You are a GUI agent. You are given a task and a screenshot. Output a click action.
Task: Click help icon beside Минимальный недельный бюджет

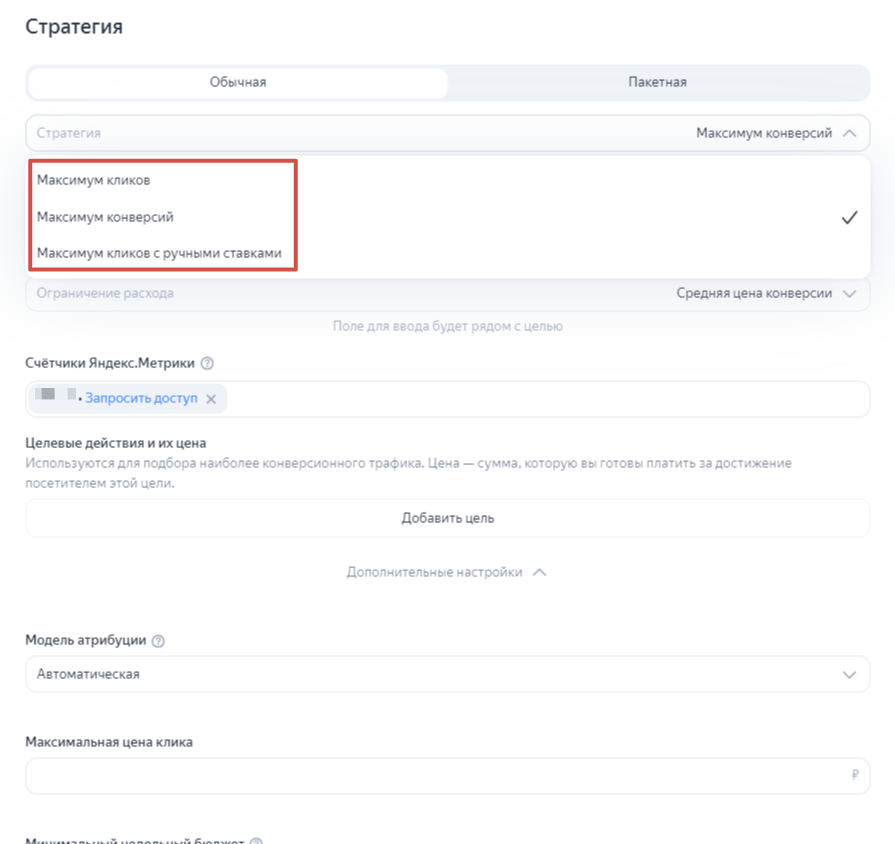tap(257, 842)
